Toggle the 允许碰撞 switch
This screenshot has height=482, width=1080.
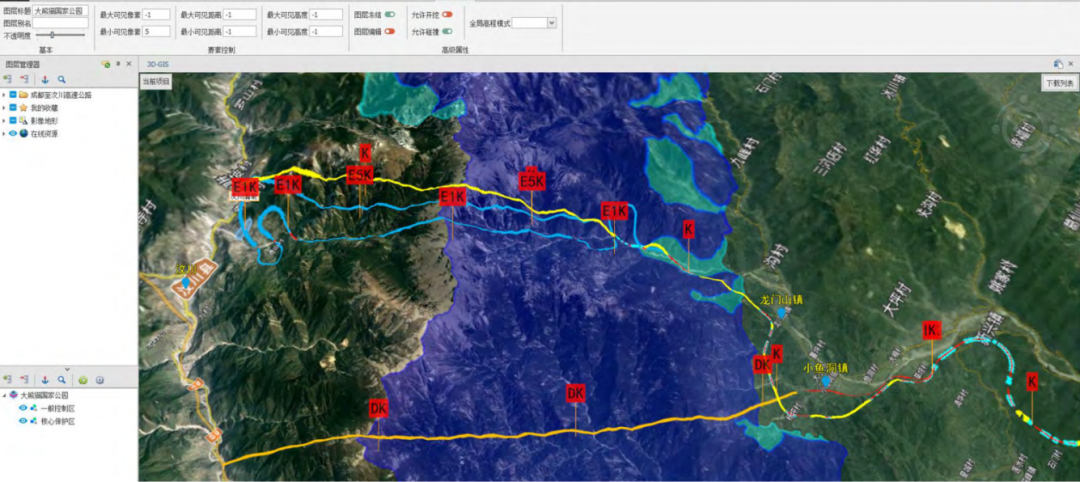(446, 32)
